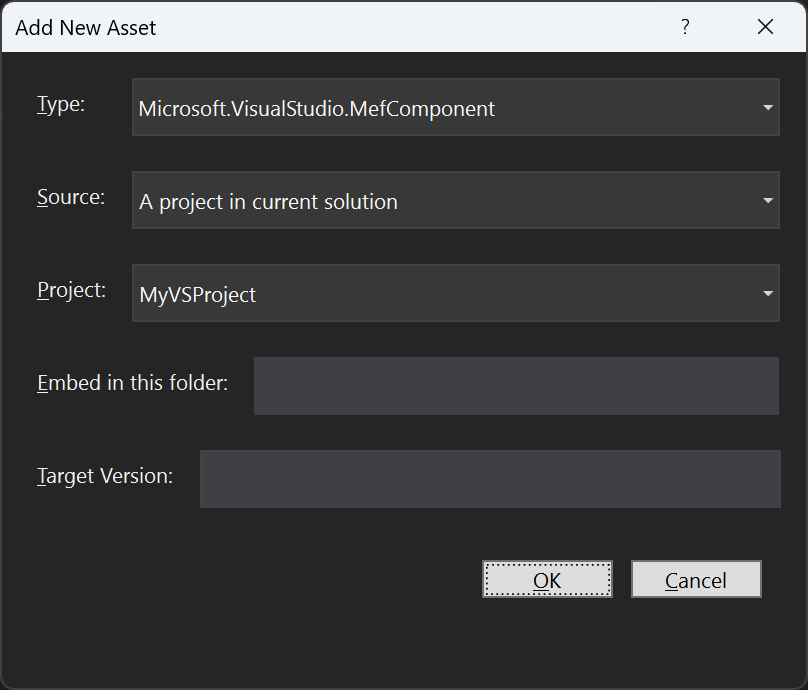
Task: Click the Type label
Action: coord(60,103)
